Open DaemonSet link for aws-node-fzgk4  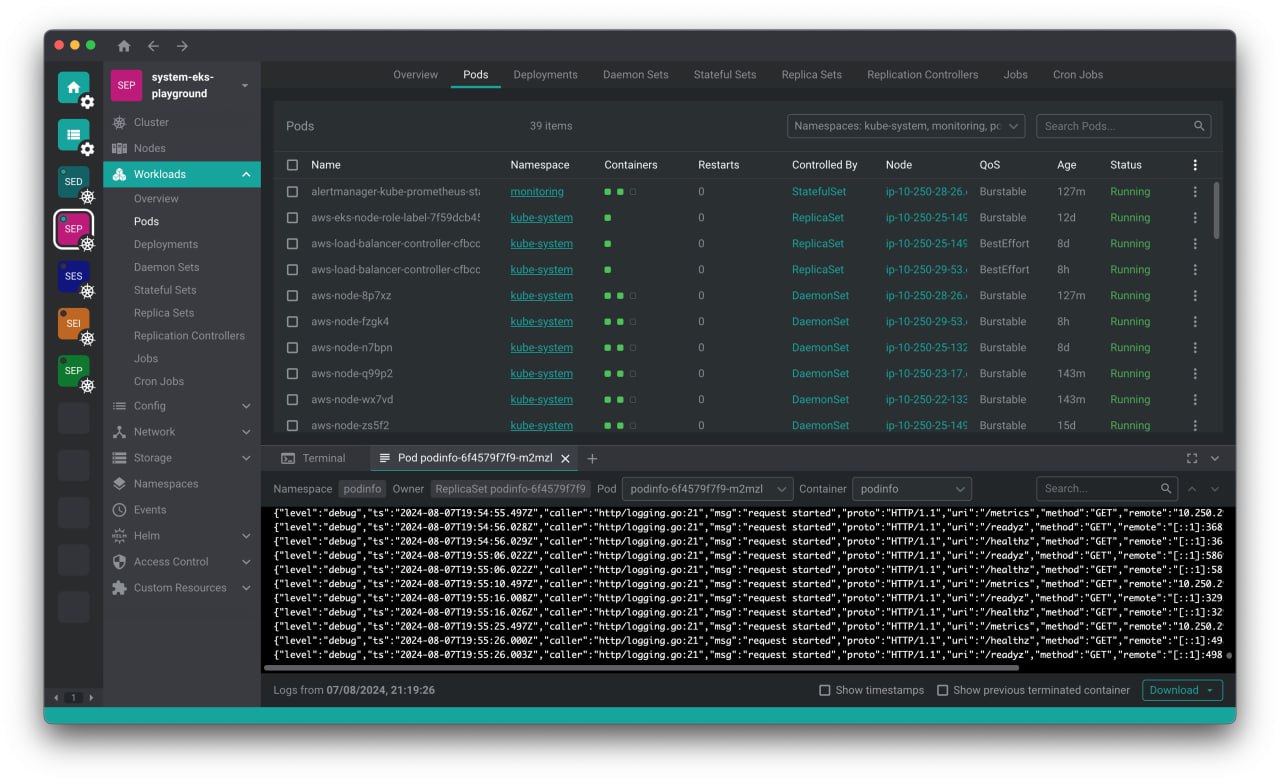coord(820,322)
